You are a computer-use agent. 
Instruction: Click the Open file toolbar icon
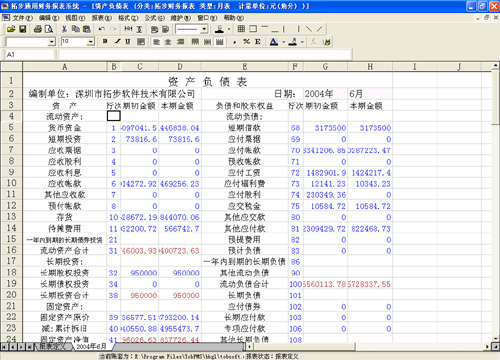pos(11,29)
